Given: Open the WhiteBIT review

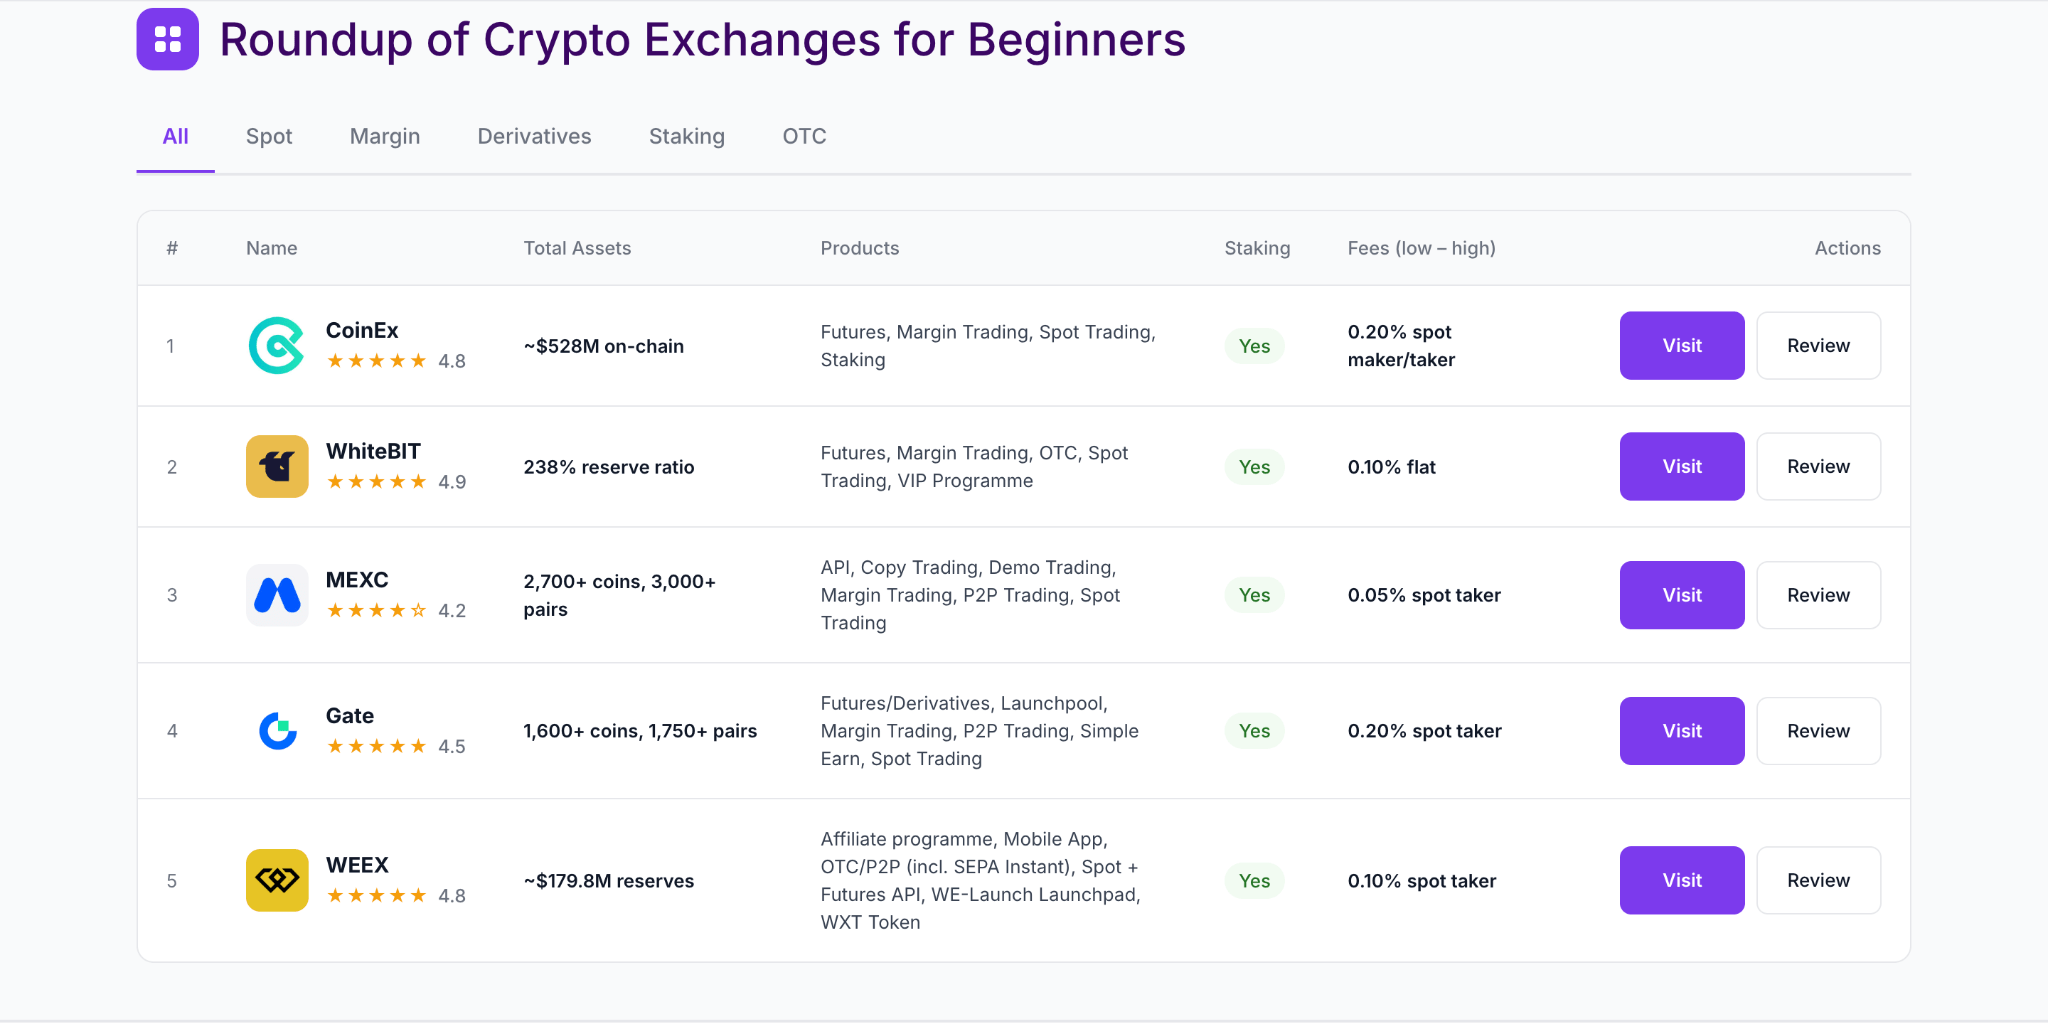Looking at the screenshot, I should [1818, 467].
